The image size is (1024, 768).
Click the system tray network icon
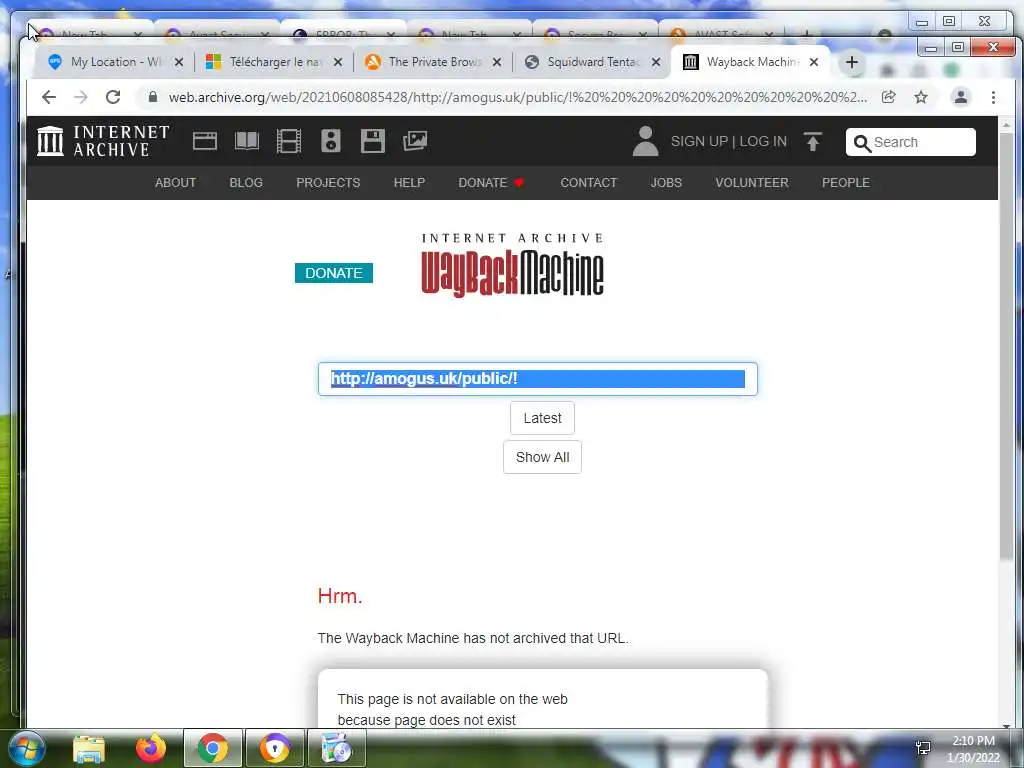pyautogui.click(x=923, y=748)
